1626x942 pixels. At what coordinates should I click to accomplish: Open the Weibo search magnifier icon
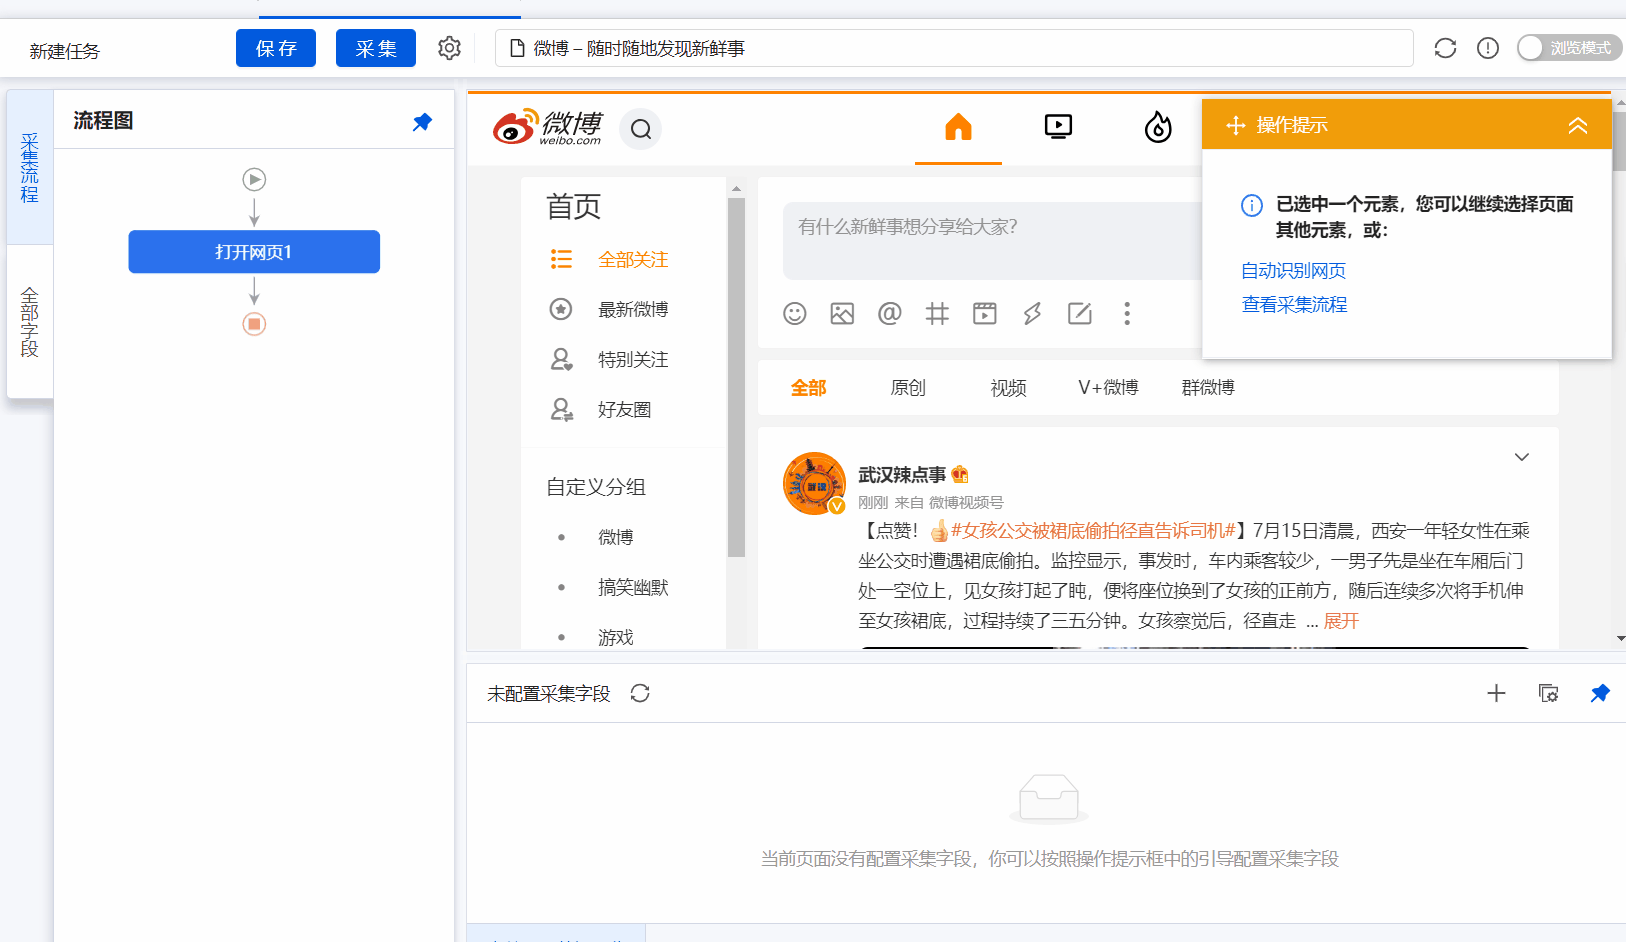tap(641, 129)
